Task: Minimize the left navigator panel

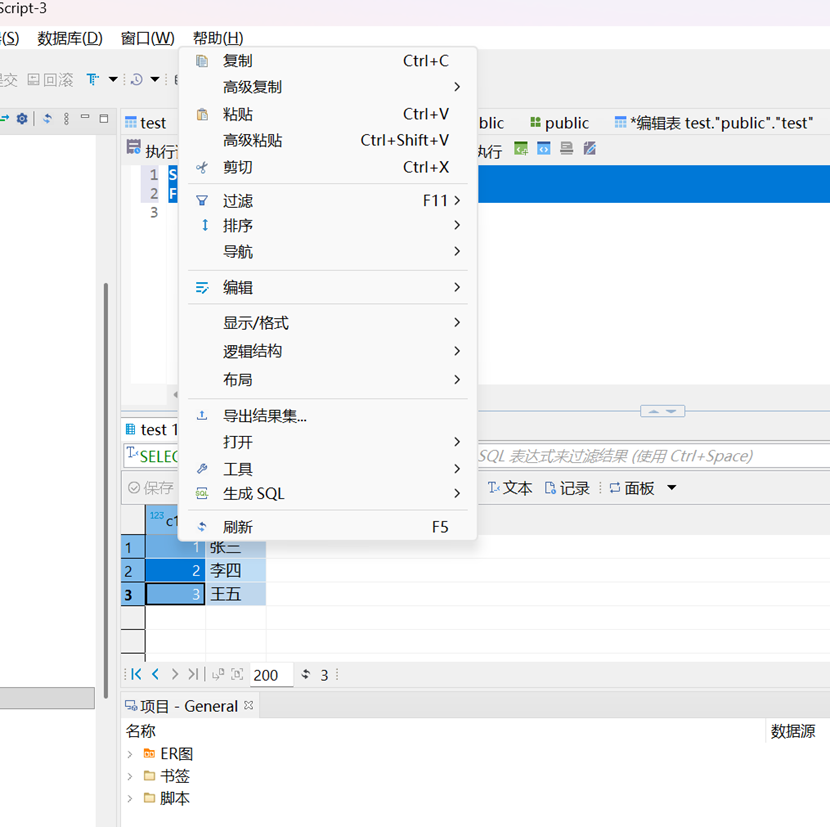Action: tap(85, 119)
